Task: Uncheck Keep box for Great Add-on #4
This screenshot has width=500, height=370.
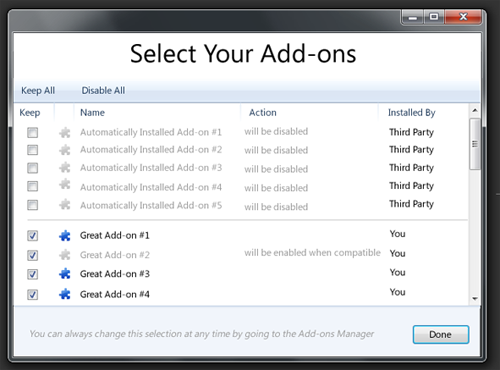Action: pyautogui.click(x=32, y=295)
